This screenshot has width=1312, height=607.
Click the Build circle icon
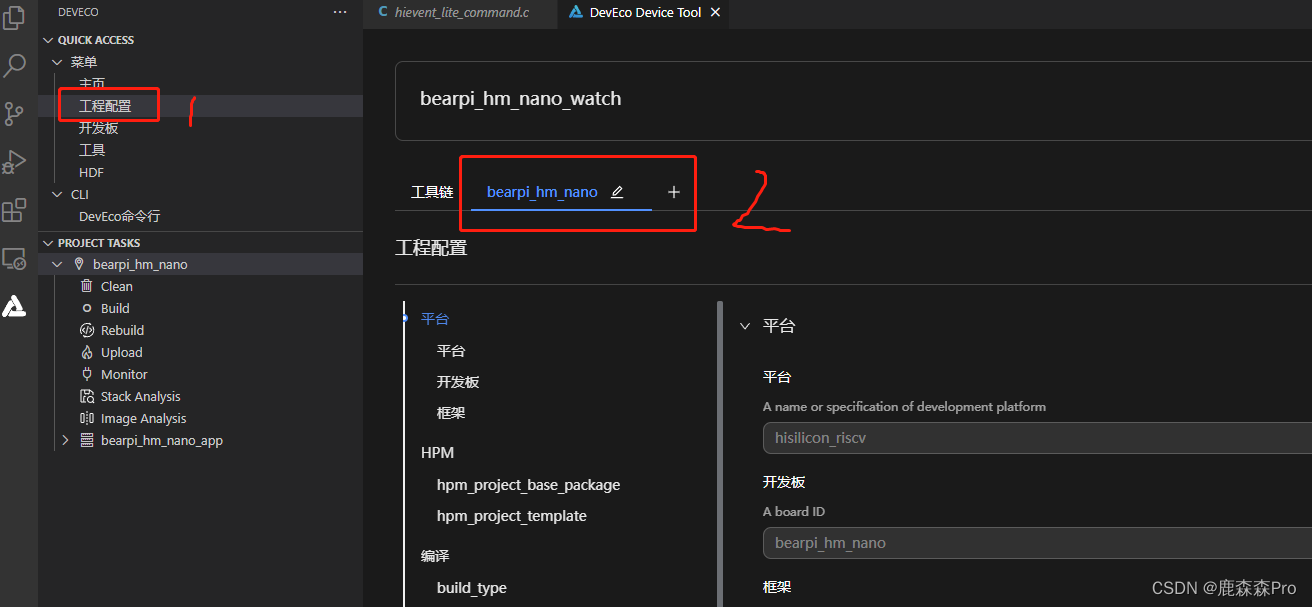87,308
